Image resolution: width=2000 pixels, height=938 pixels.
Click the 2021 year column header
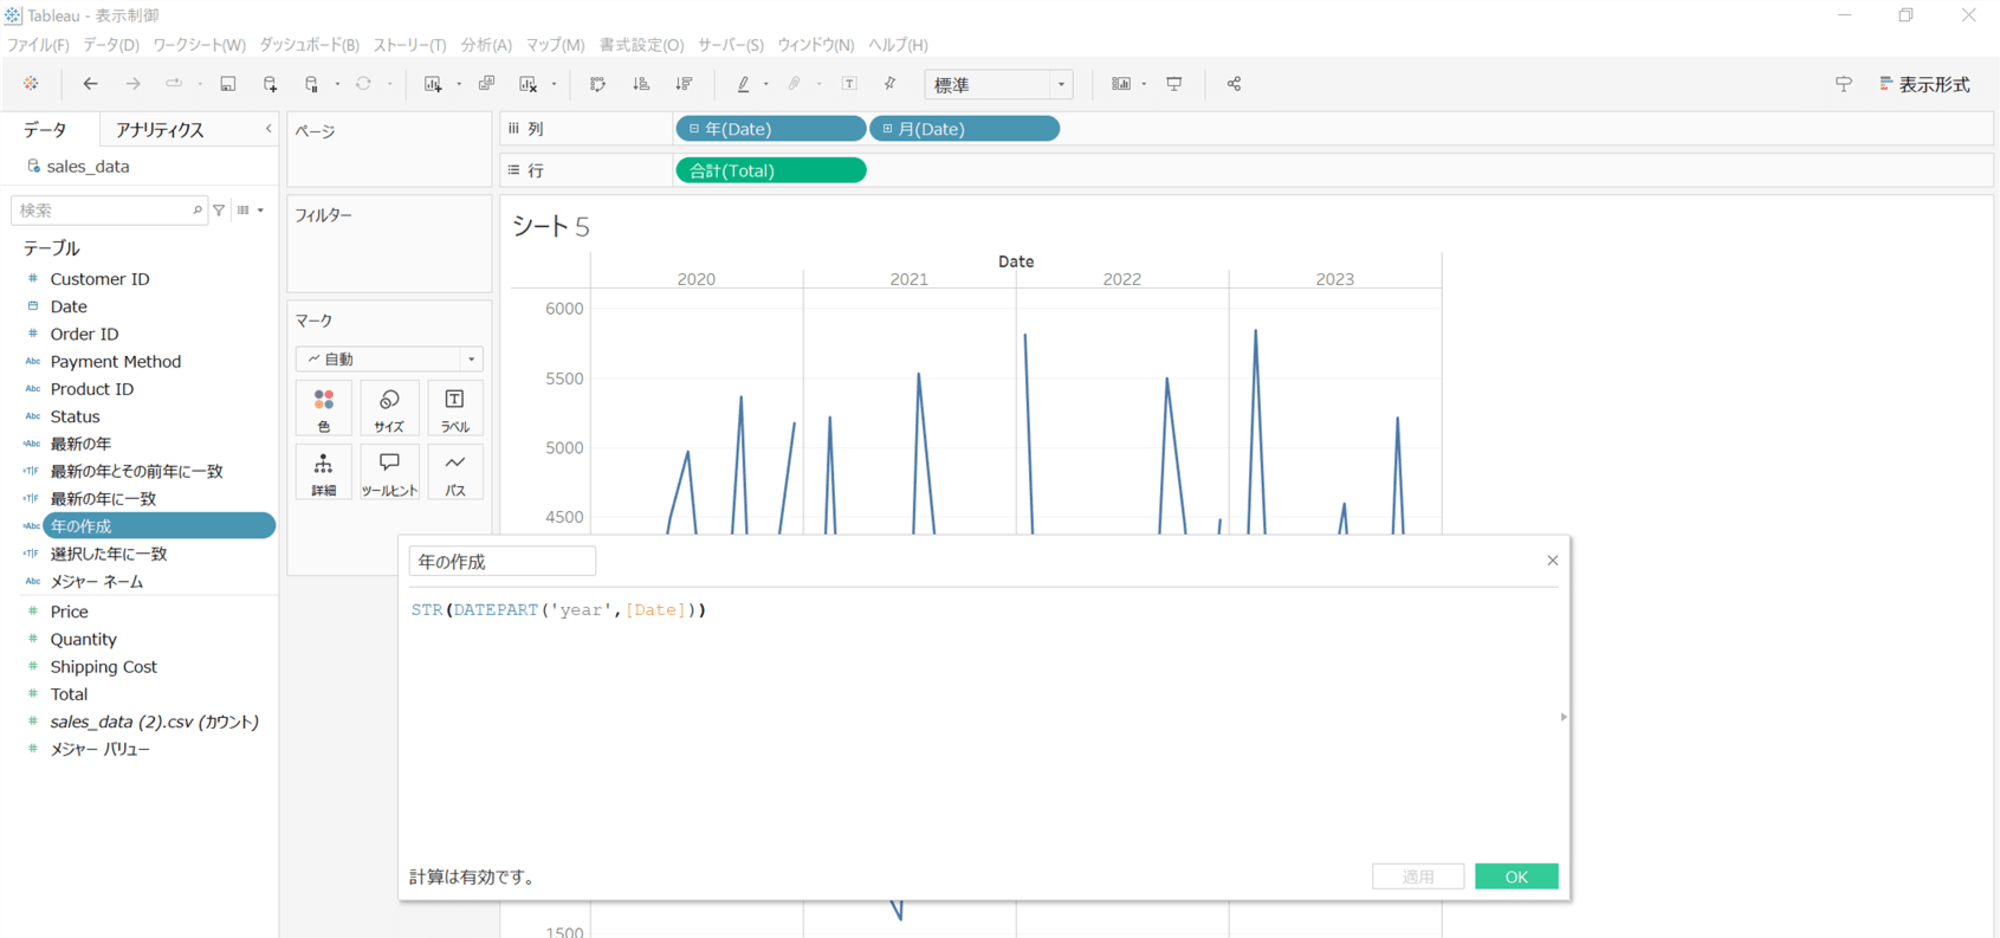[909, 279]
